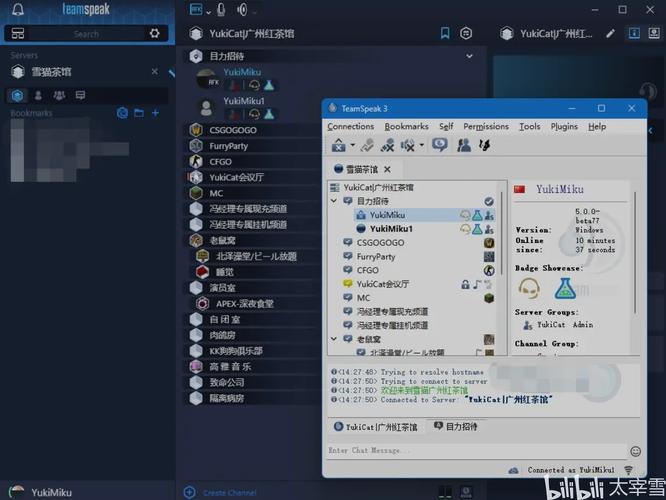This screenshot has height=500, width=666.
Task: Open the Permissions menu
Action: (x=486, y=127)
